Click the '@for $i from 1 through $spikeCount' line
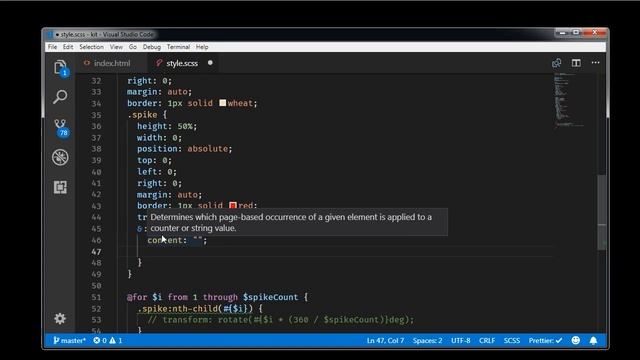 coord(218,297)
